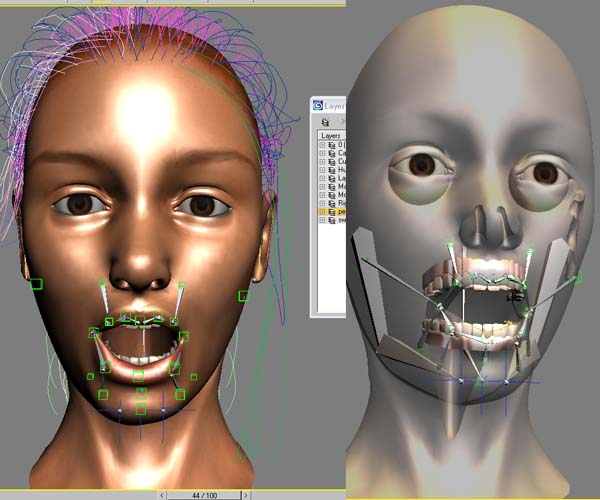The width and height of the screenshot is (600, 500).
Task: Expand the layer starting with 'Mo'
Action: point(322,195)
